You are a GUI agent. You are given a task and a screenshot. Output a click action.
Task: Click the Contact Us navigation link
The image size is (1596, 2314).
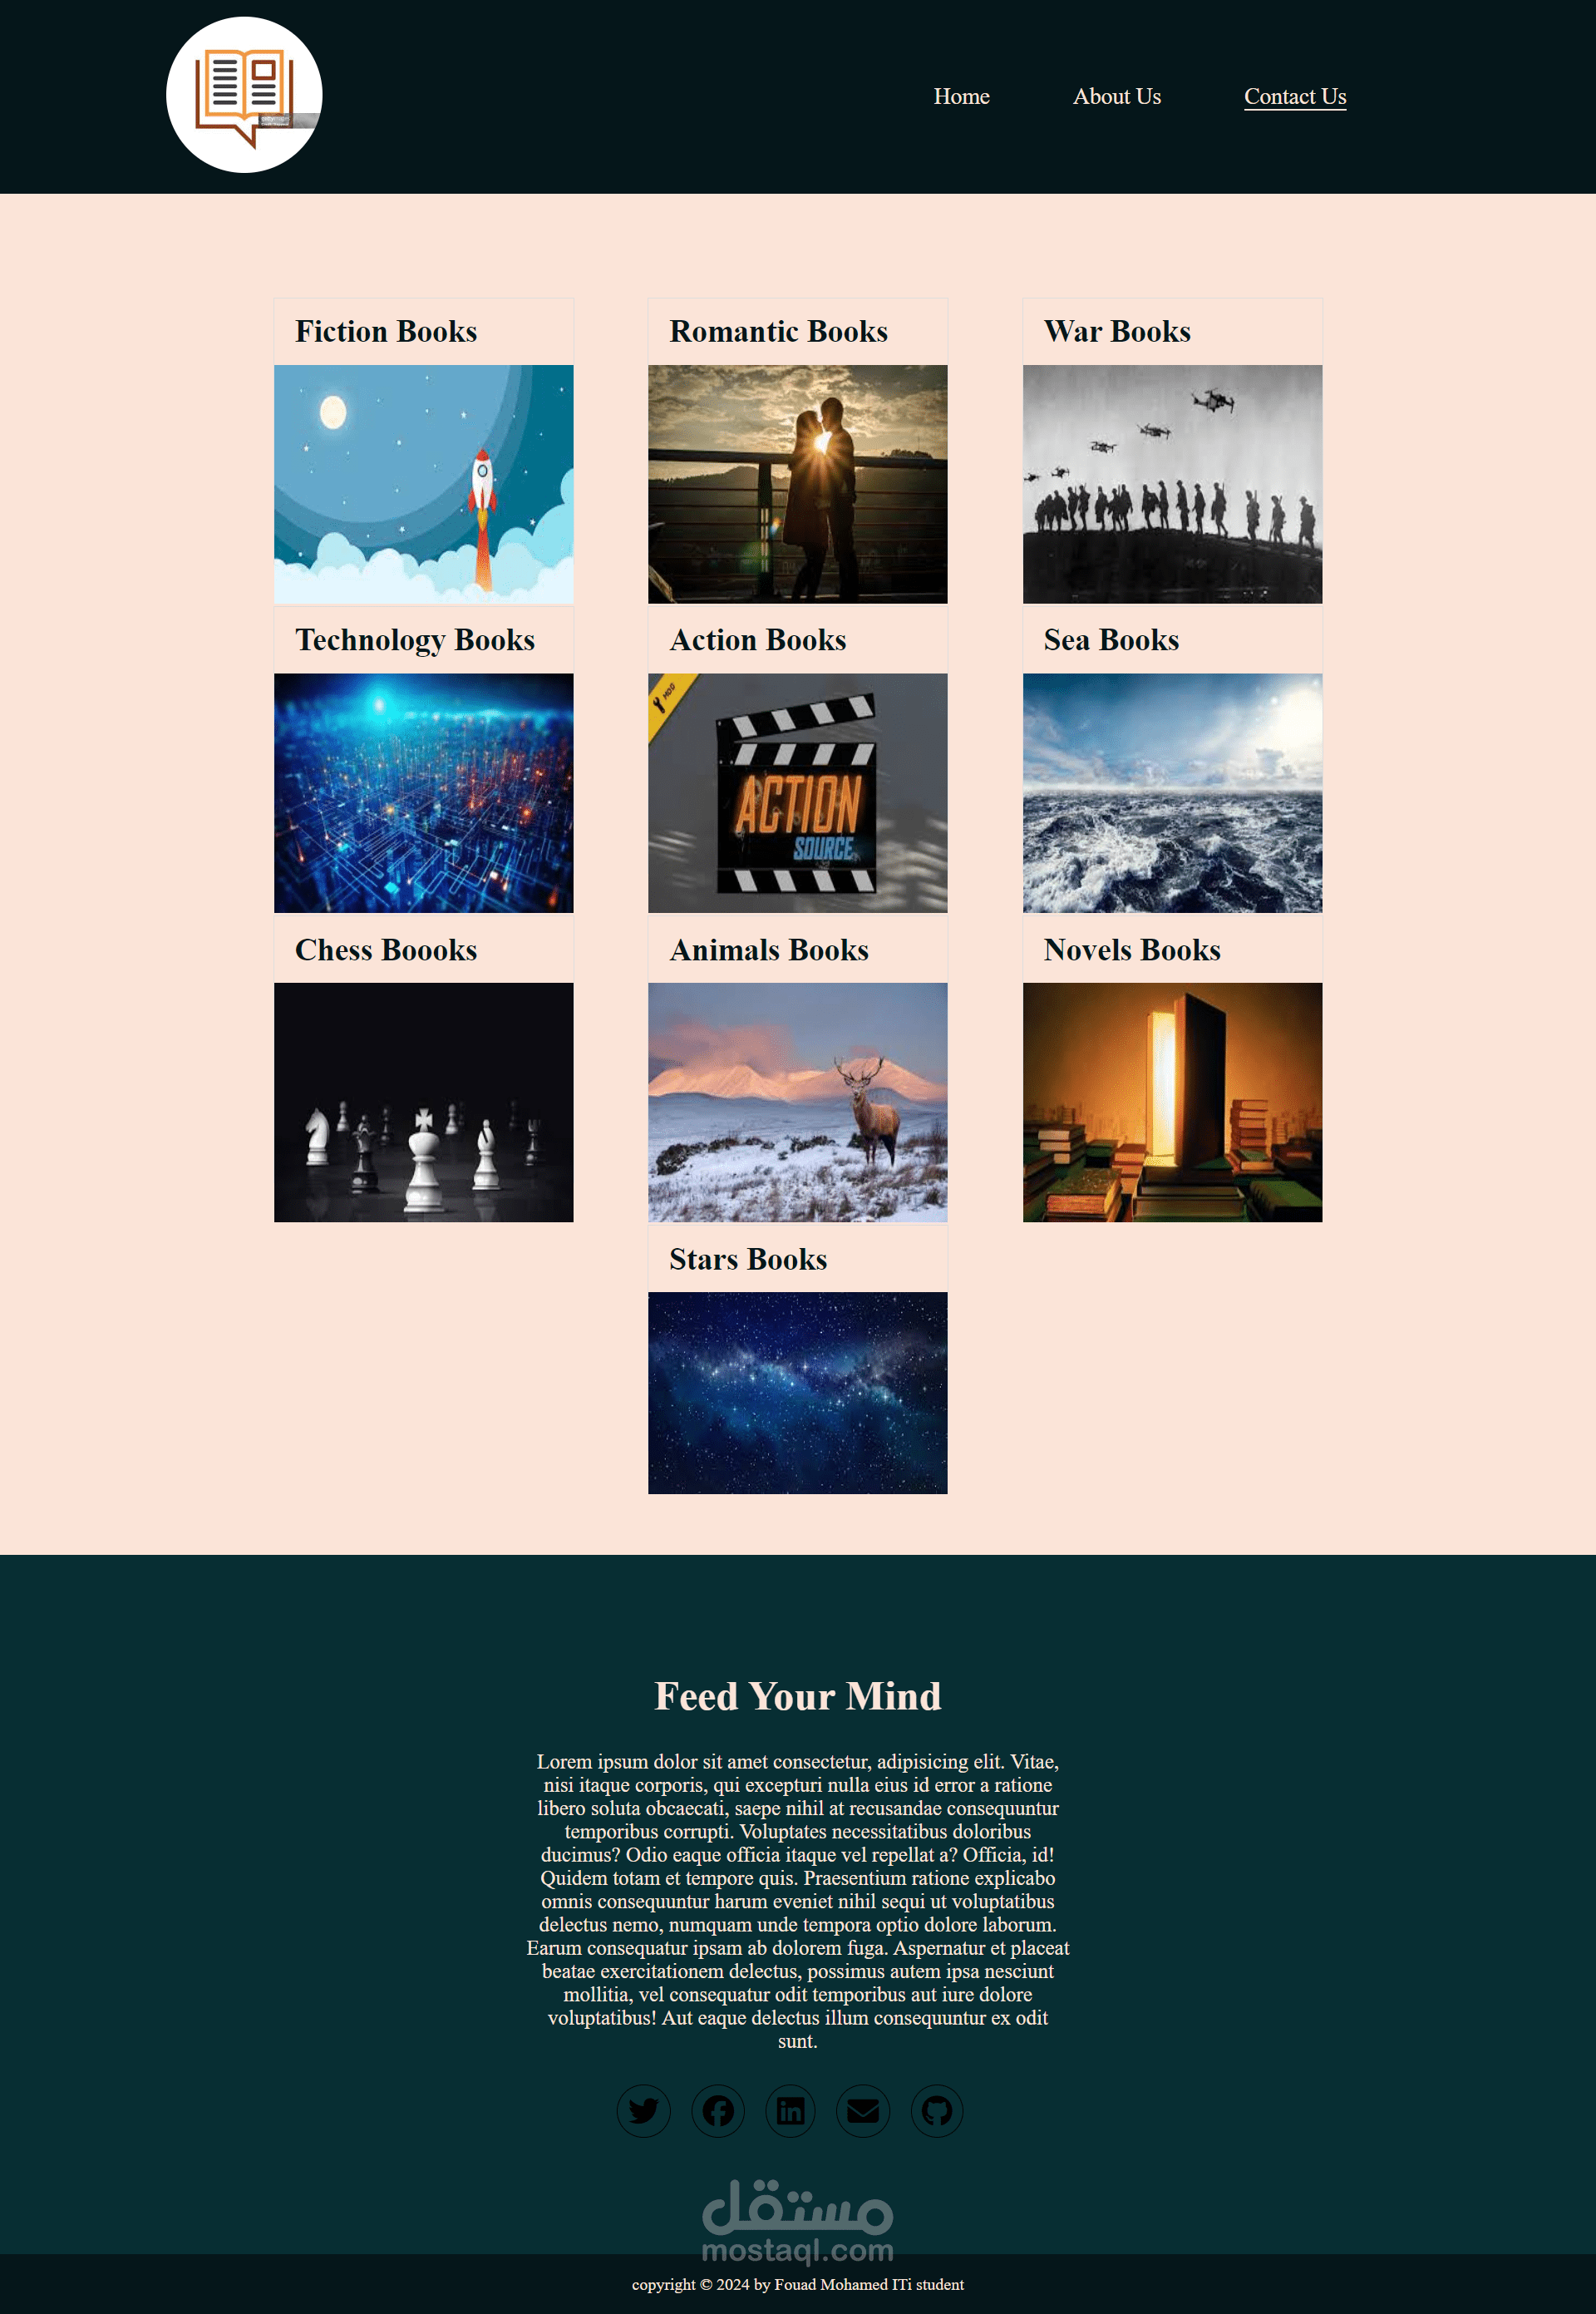(x=1295, y=95)
